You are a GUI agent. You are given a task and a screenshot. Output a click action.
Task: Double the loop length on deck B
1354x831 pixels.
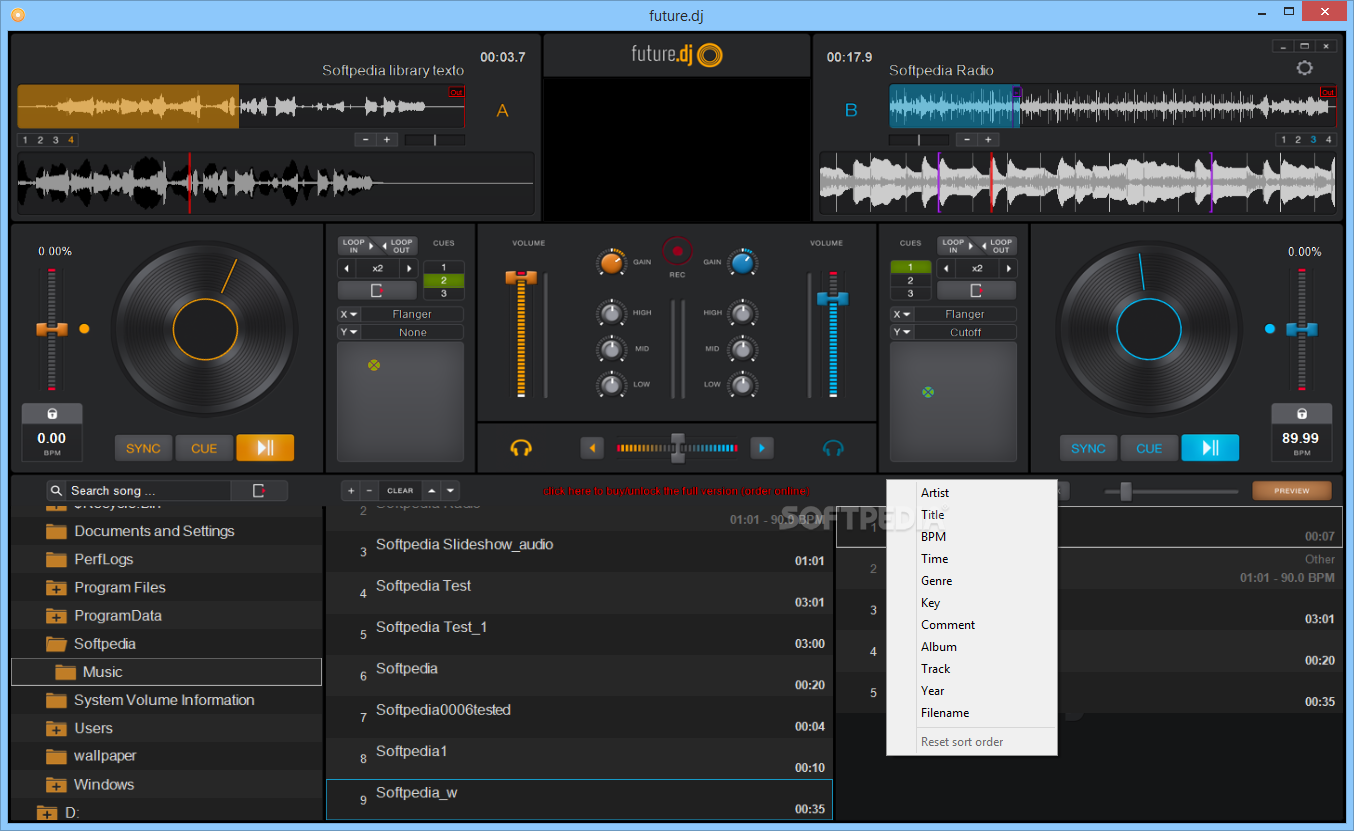(x=1008, y=269)
